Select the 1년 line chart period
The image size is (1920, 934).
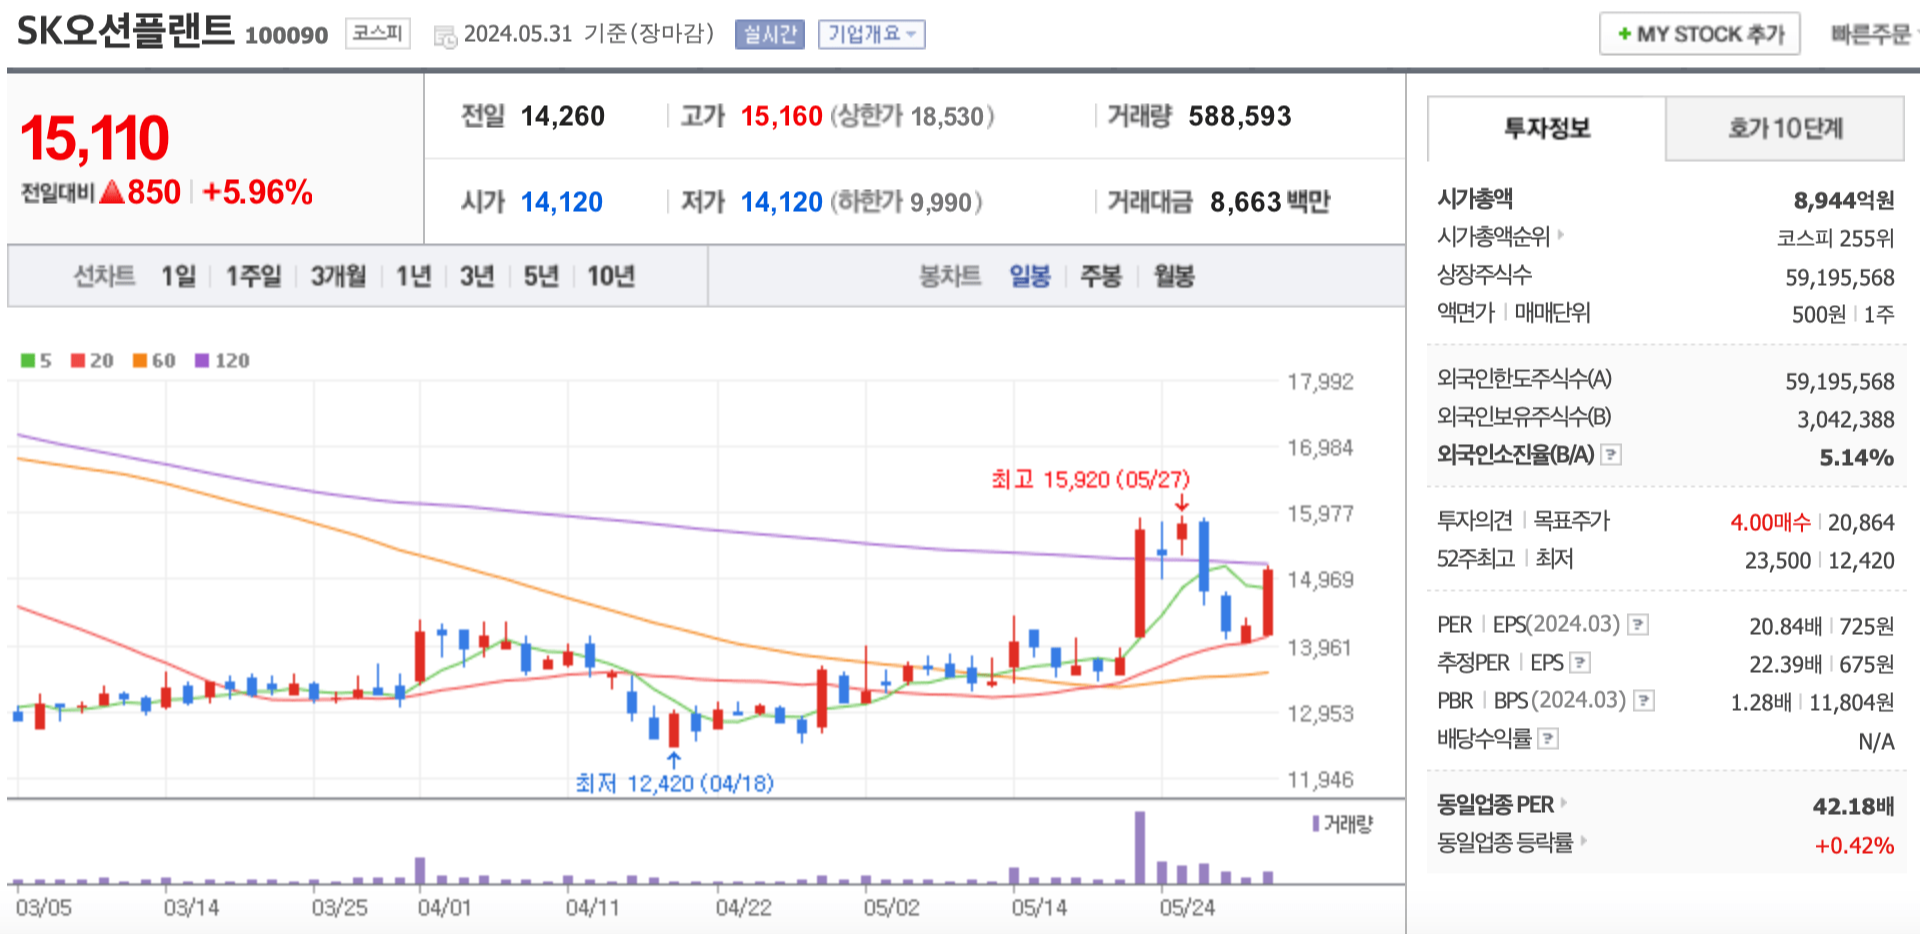(414, 276)
